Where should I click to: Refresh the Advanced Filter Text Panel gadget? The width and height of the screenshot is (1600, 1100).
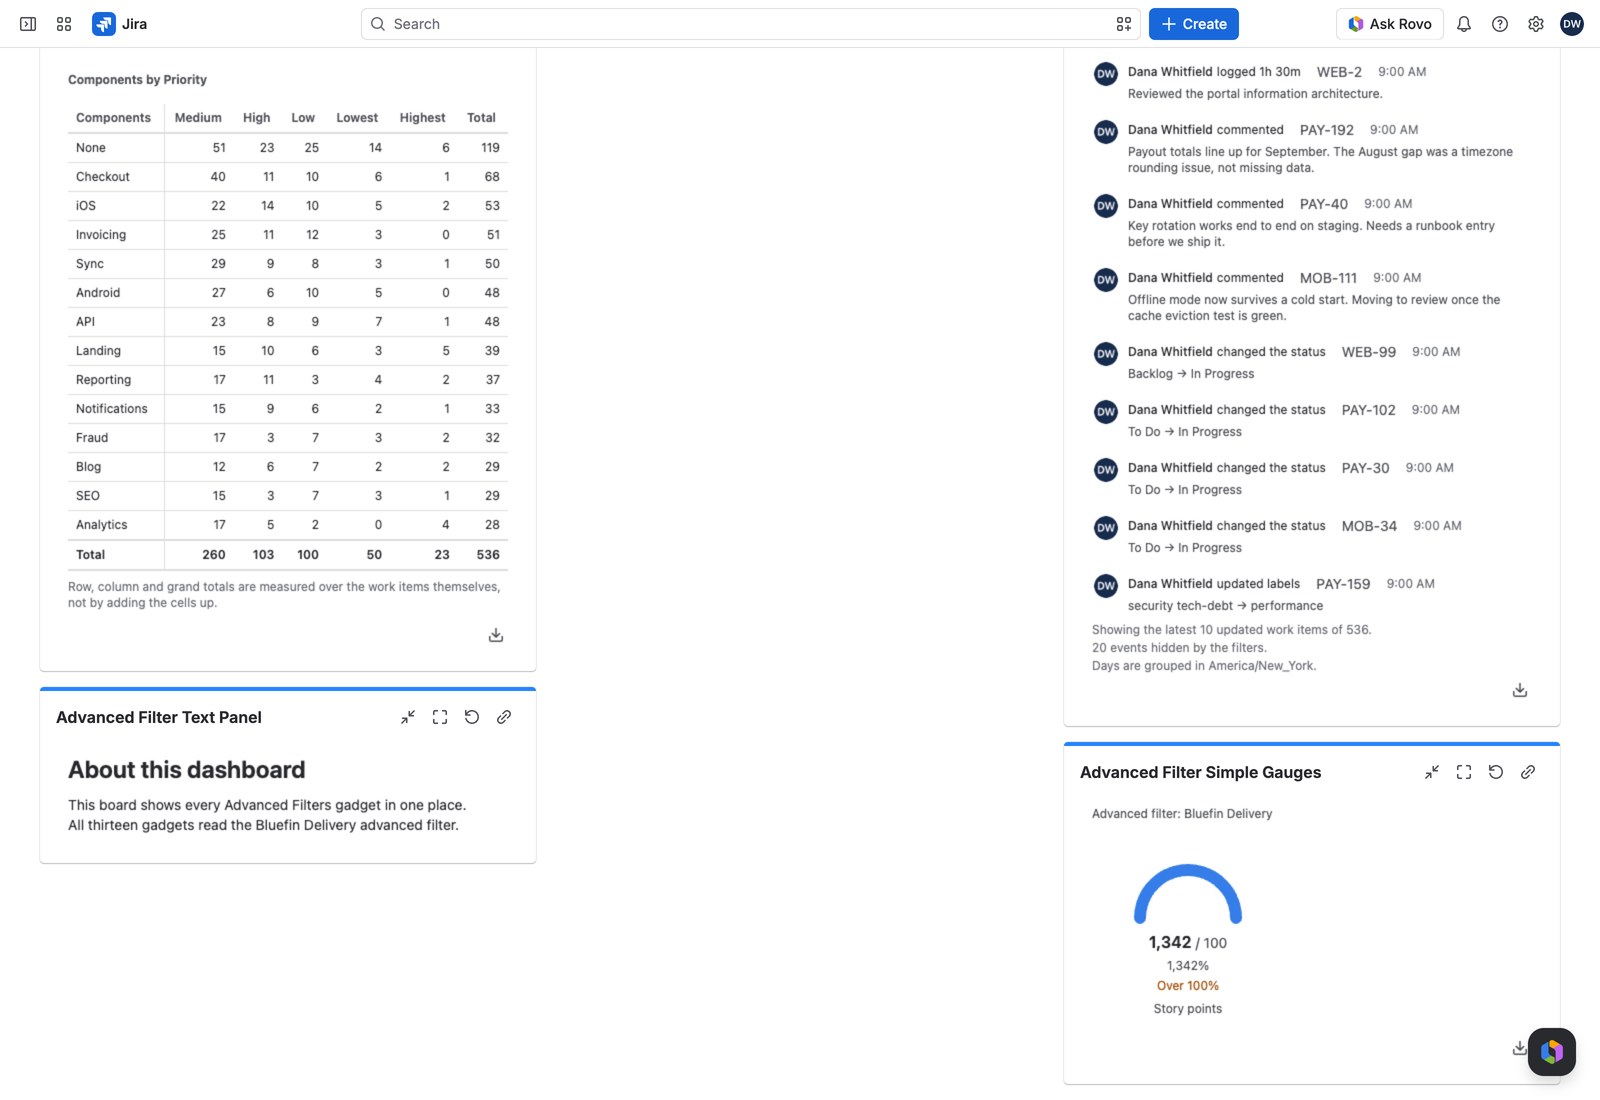(472, 717)
